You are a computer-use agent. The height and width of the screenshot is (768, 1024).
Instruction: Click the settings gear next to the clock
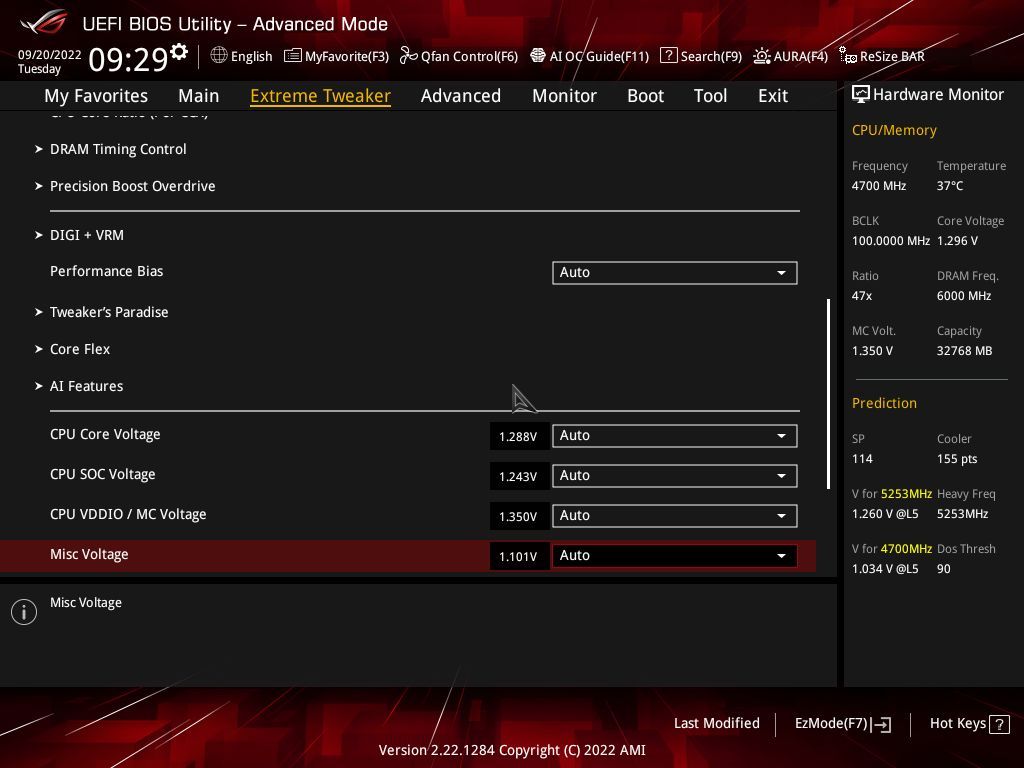click(x=178, y=51)
